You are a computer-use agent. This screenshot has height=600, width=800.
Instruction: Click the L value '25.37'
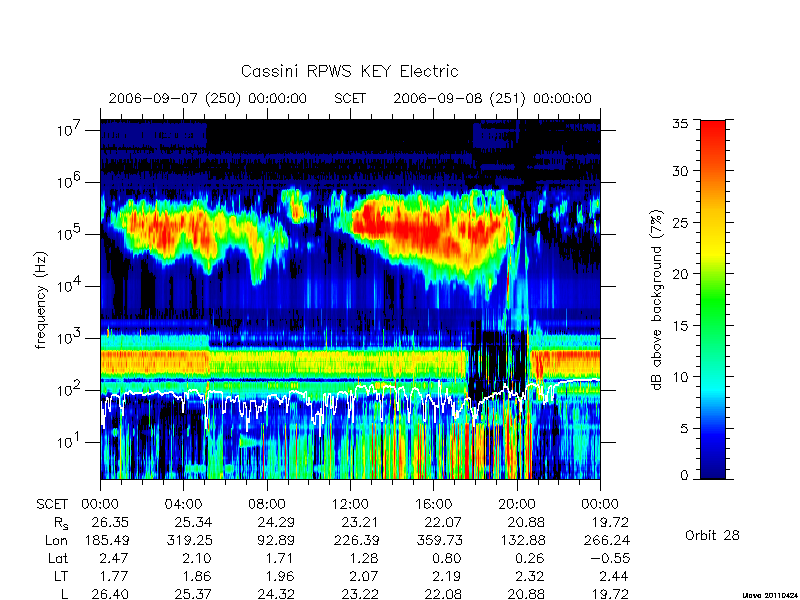193,594
